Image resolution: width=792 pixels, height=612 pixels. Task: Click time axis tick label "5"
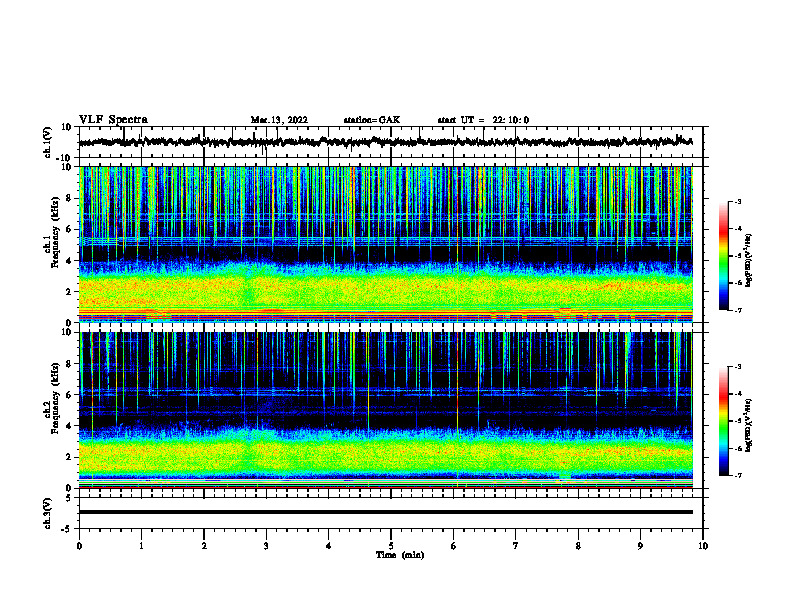[391, 546]
